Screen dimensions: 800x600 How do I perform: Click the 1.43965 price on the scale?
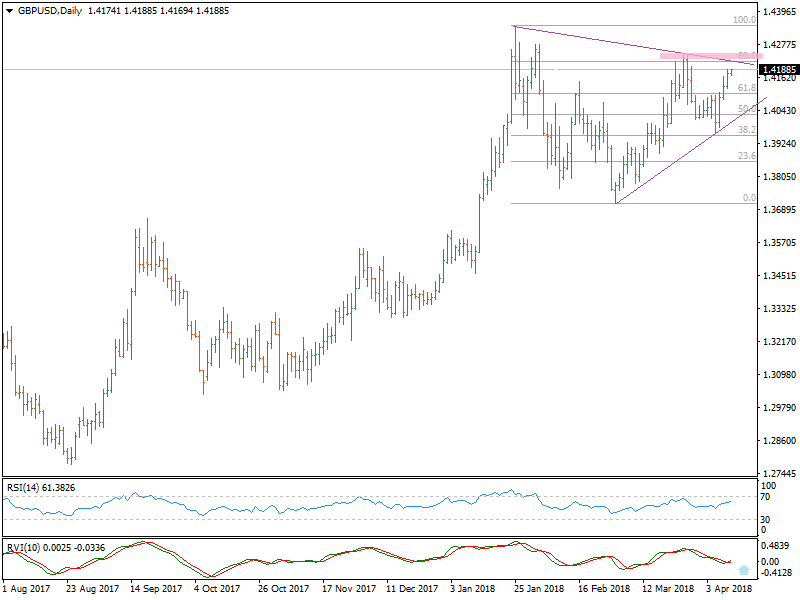[778, 12]
